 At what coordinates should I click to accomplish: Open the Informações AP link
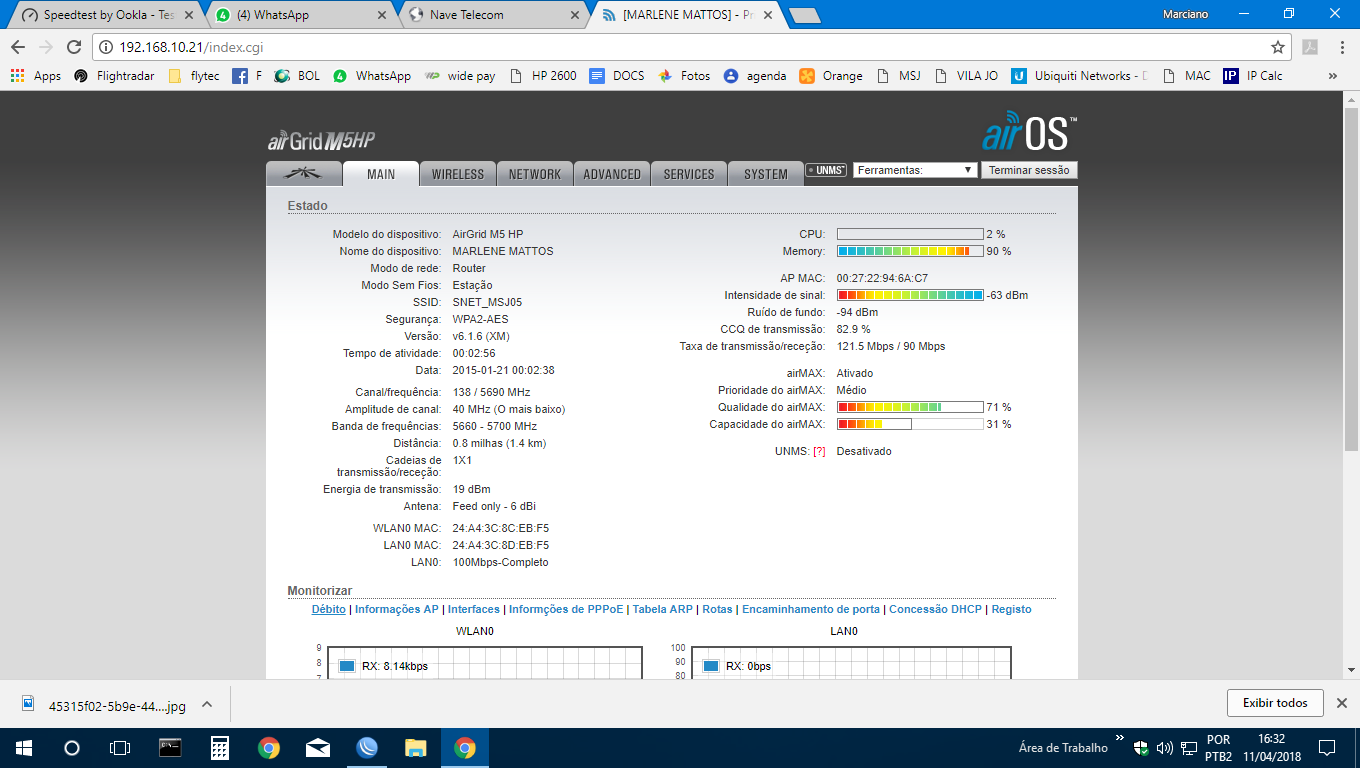(x=396, y=609)
